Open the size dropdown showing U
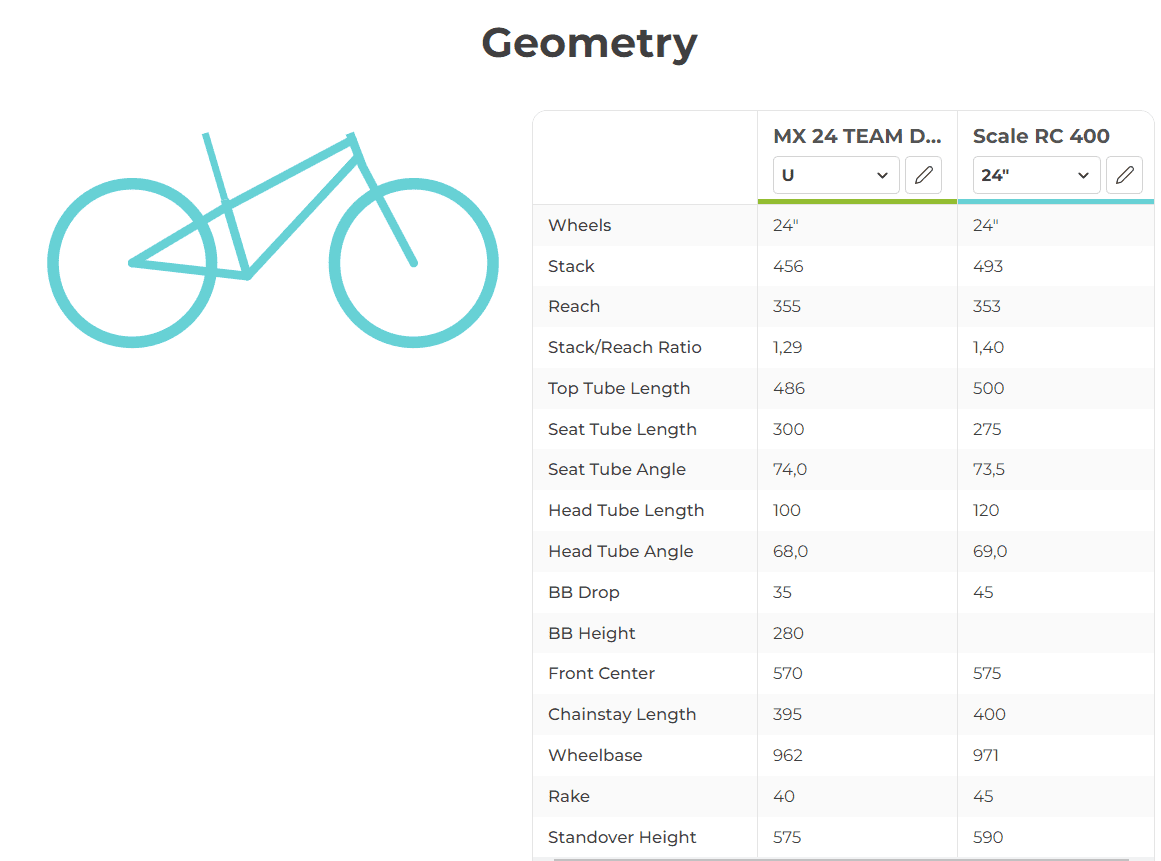This screenshot has width=1161, height=861. tap(835, 175)
